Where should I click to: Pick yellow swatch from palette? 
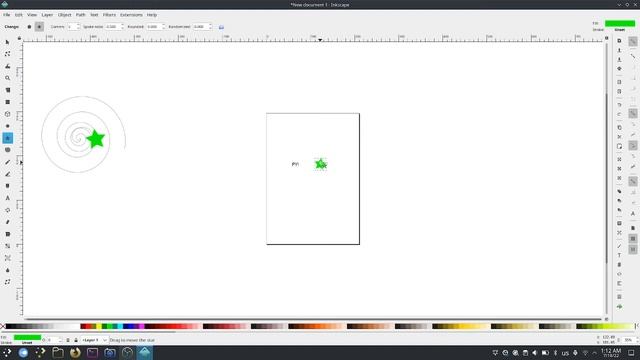tap(99, 326)
